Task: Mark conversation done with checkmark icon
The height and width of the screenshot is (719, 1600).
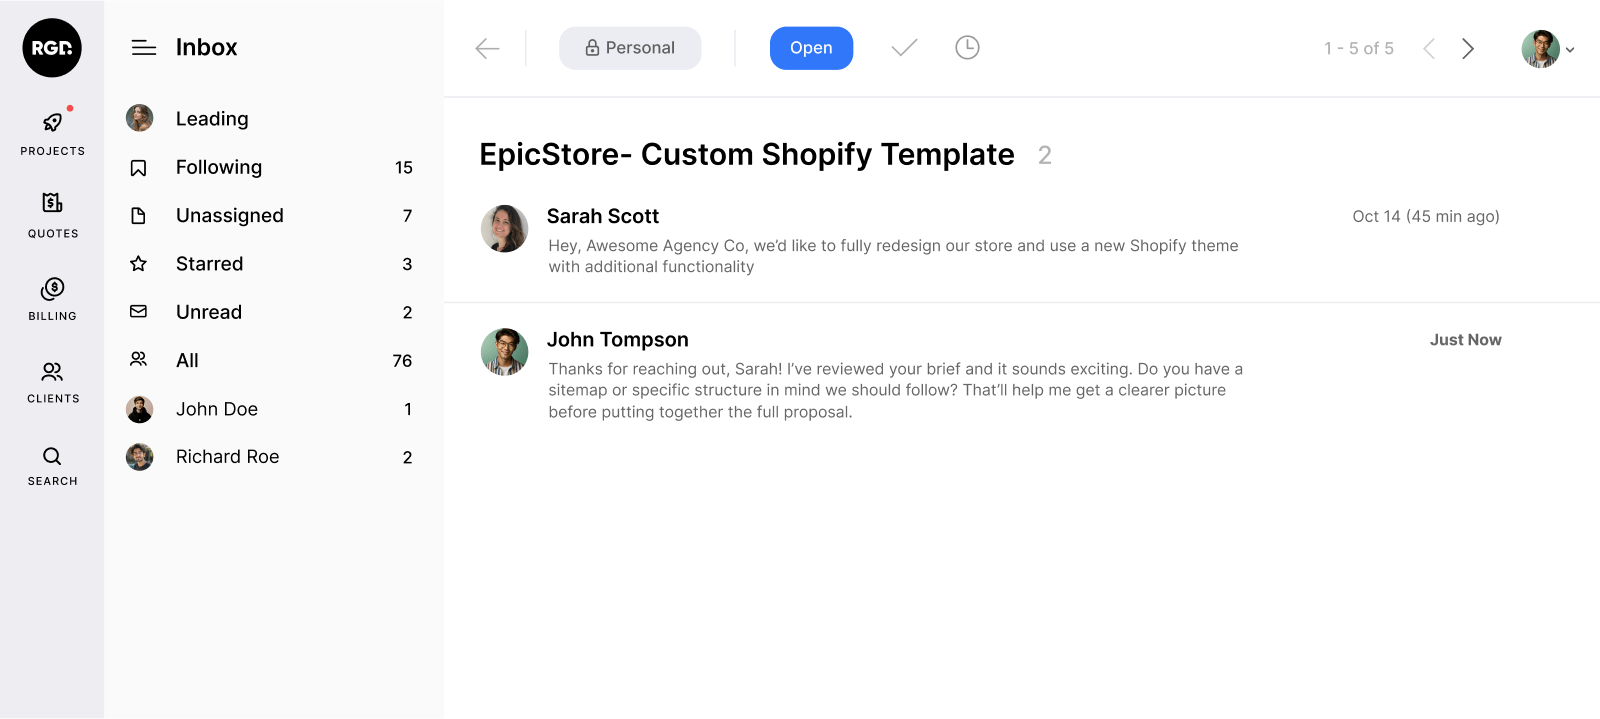Action: 904,48
